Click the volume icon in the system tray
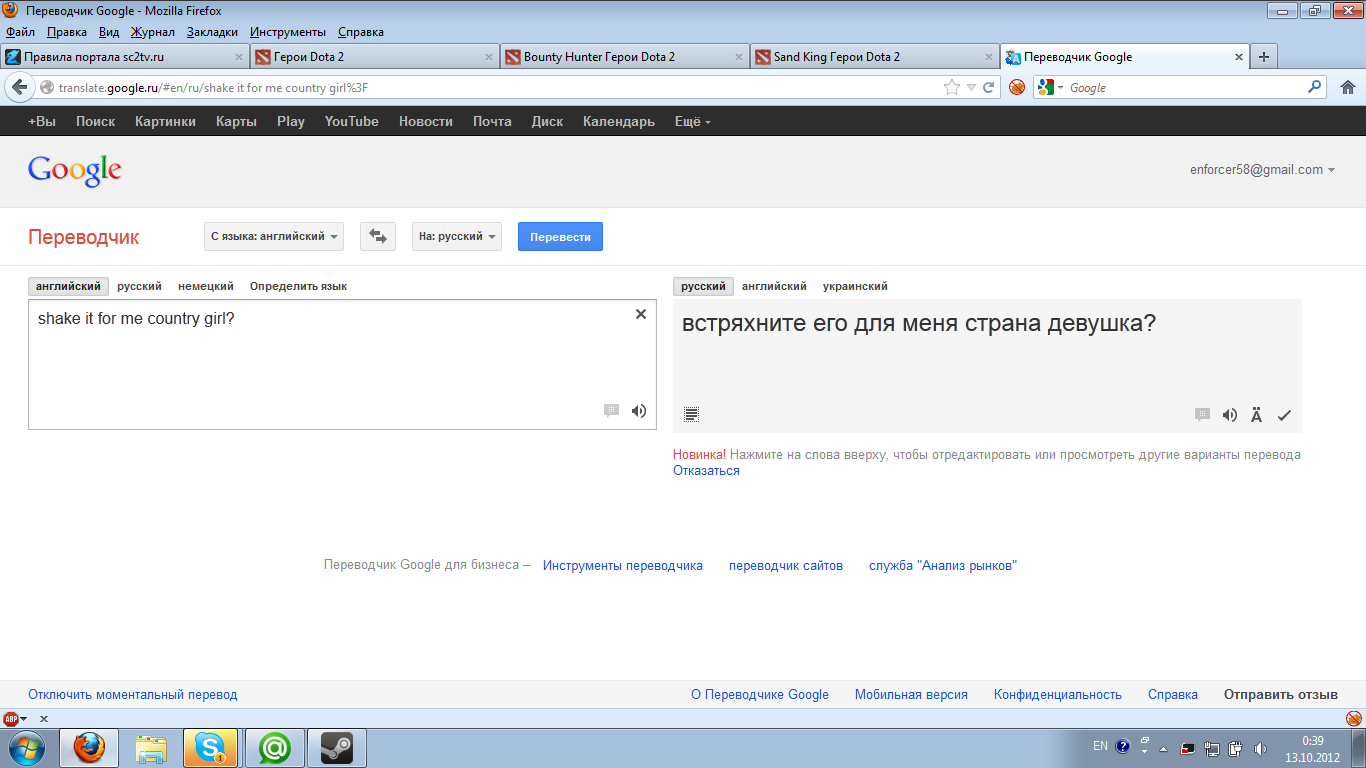This screenshot has height=768, width=1366. [x=1260, y=747]
